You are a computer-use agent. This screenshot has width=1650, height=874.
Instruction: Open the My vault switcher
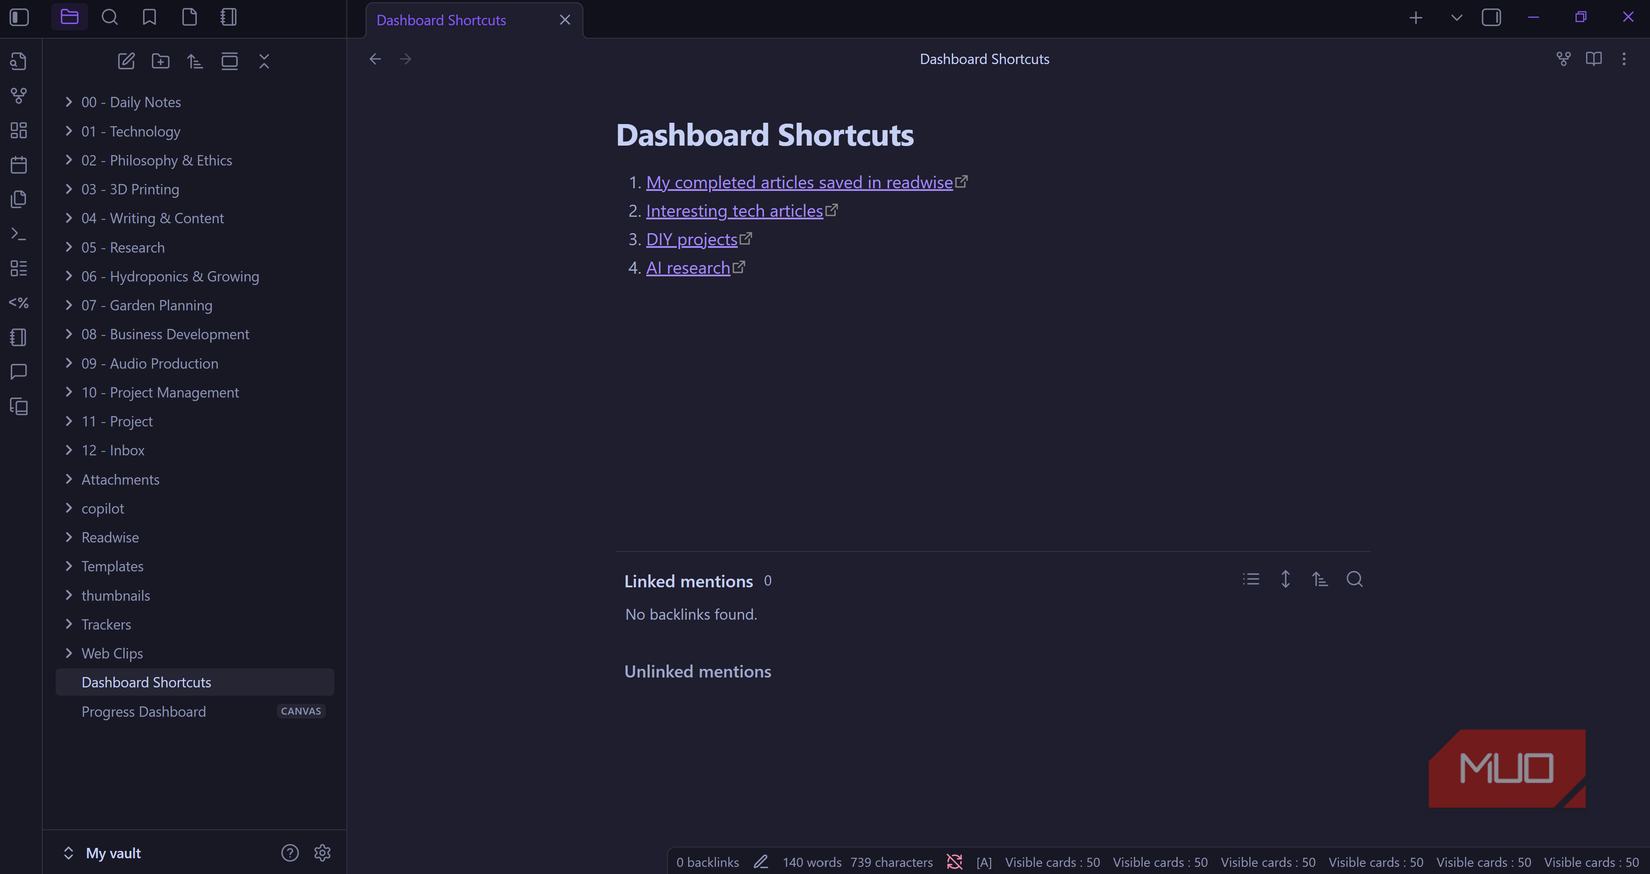click(x=102, y=853)
